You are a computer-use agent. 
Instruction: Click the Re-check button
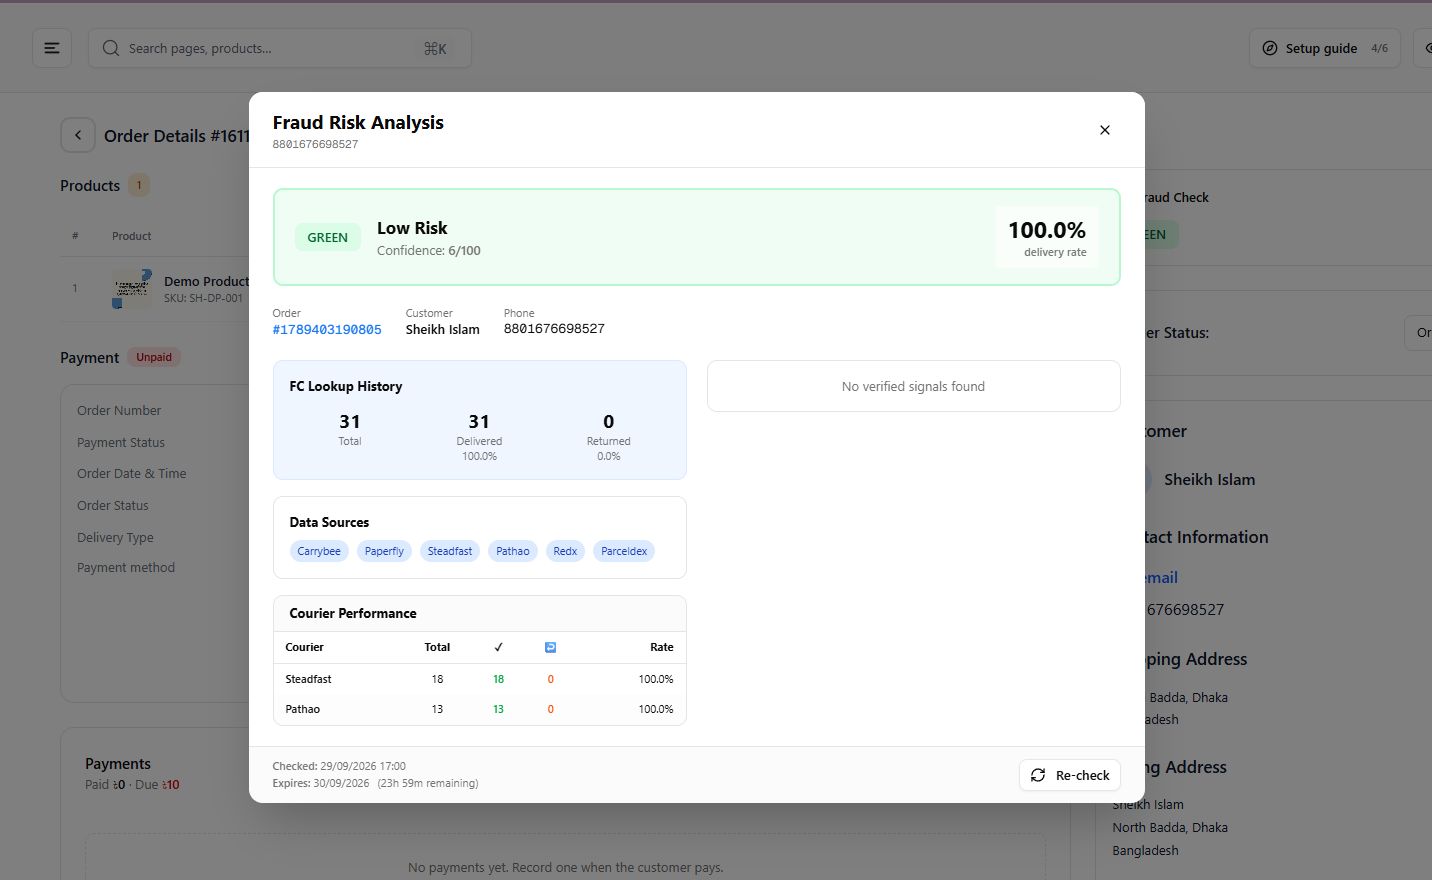pos(1070,775)
